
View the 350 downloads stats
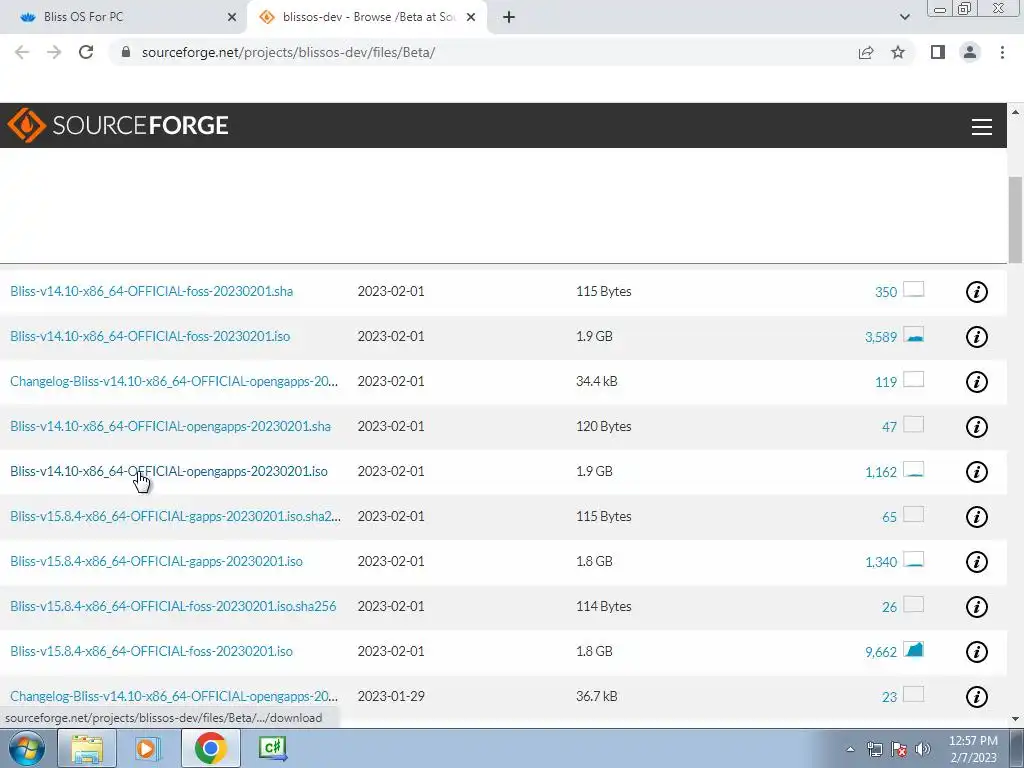coord(899,291)
